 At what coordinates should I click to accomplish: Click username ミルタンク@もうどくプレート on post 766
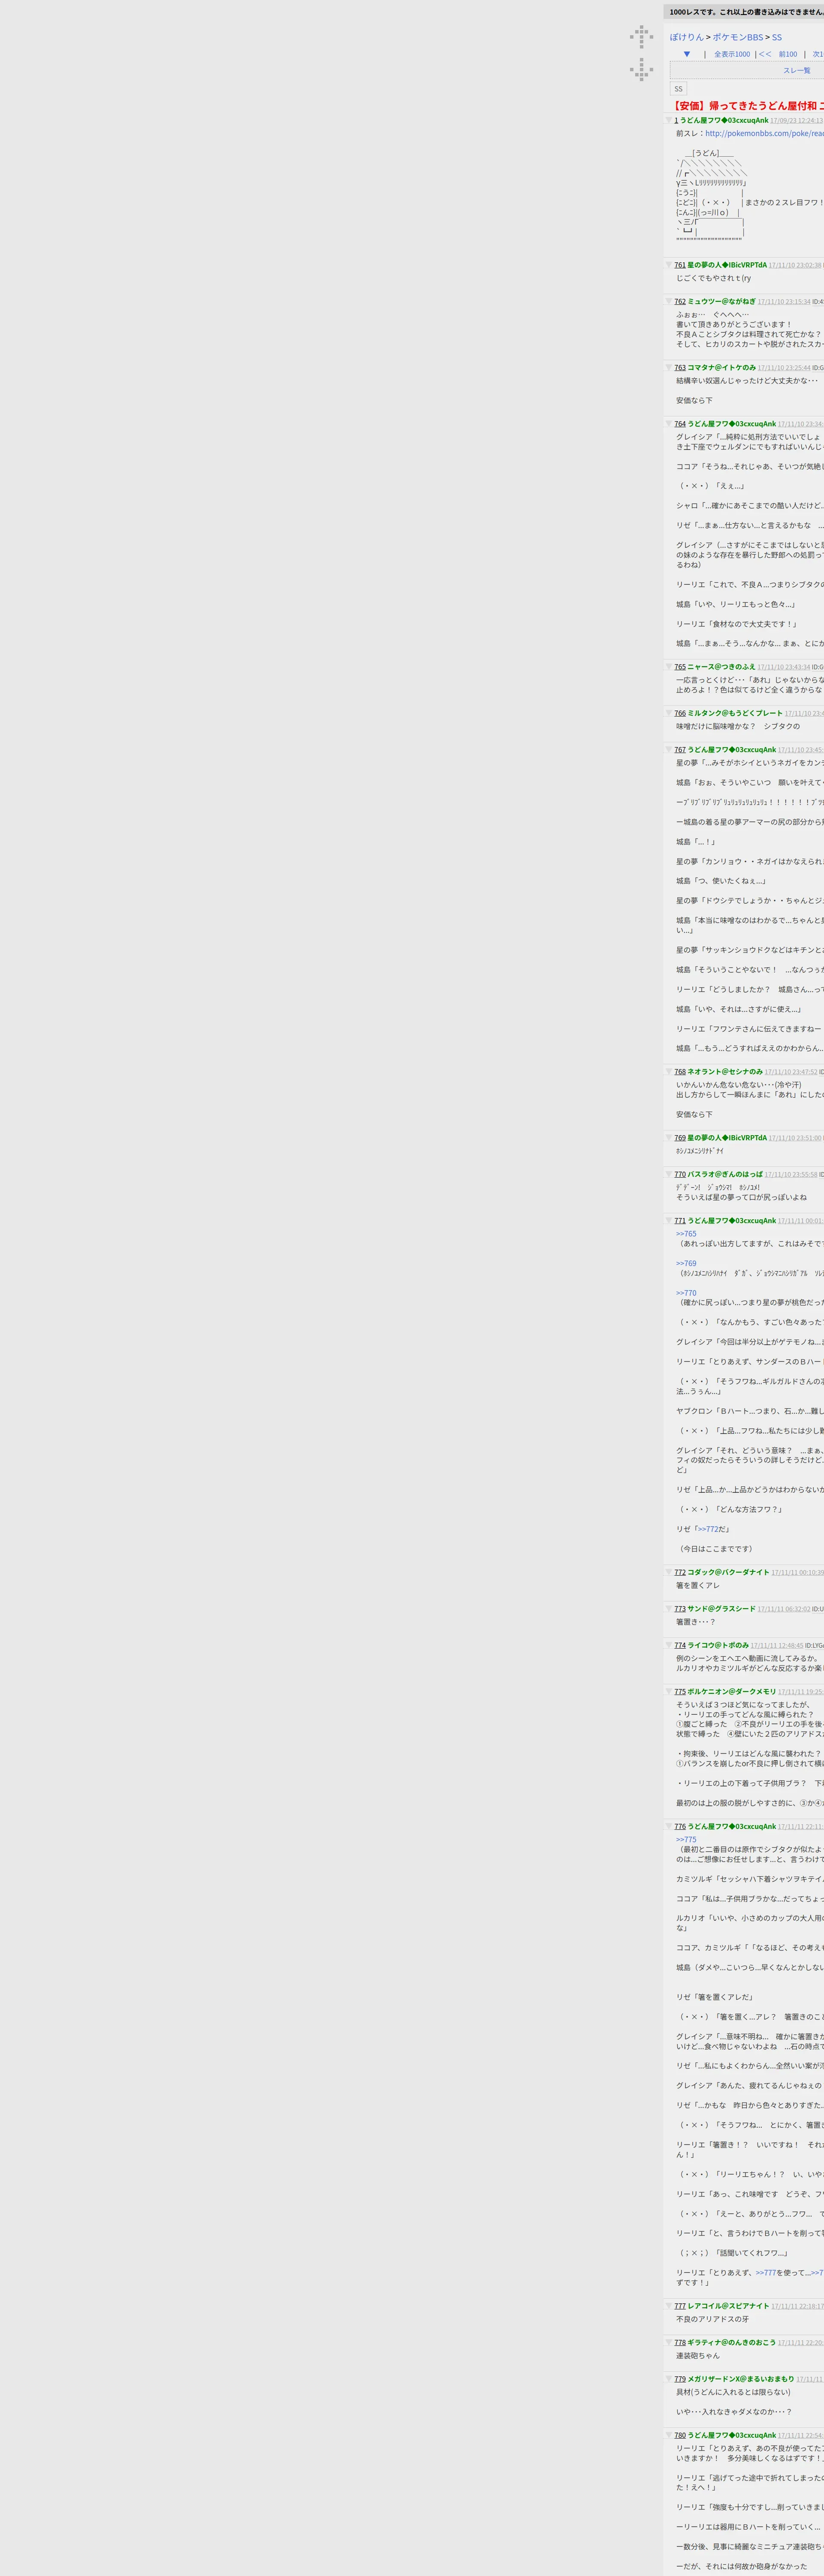pyautogui.click(x=735, y=713)
